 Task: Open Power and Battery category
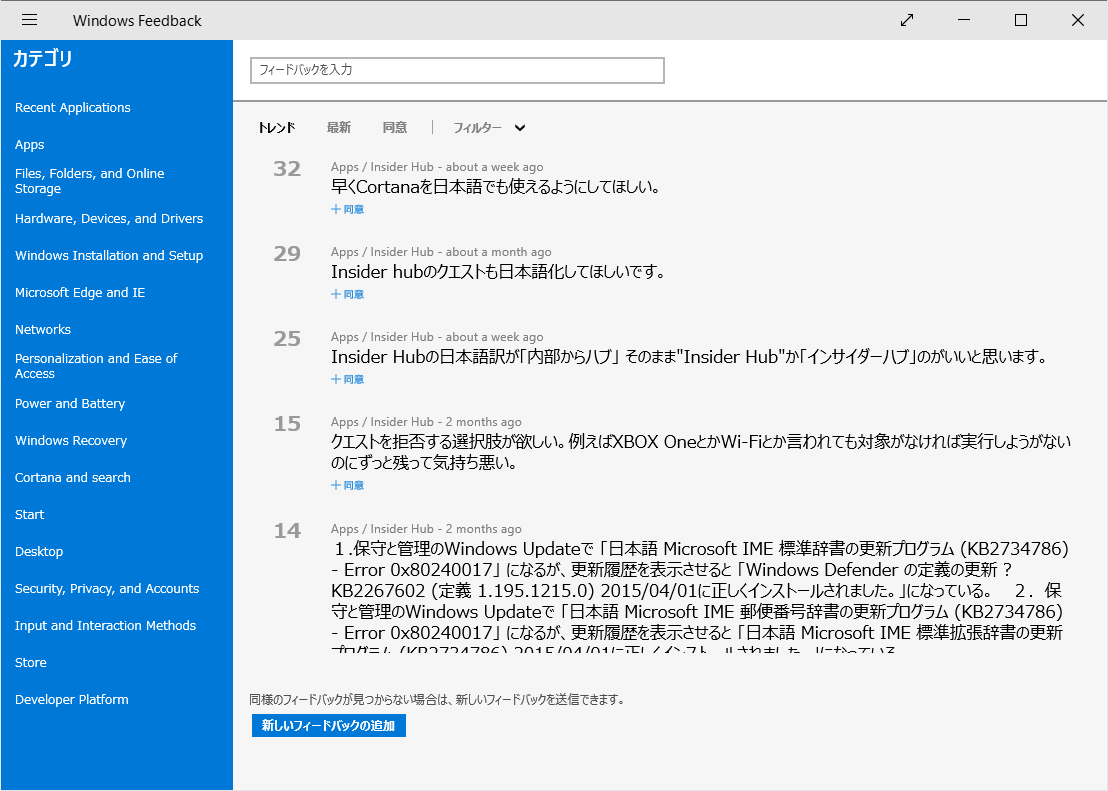click(70, 404)
